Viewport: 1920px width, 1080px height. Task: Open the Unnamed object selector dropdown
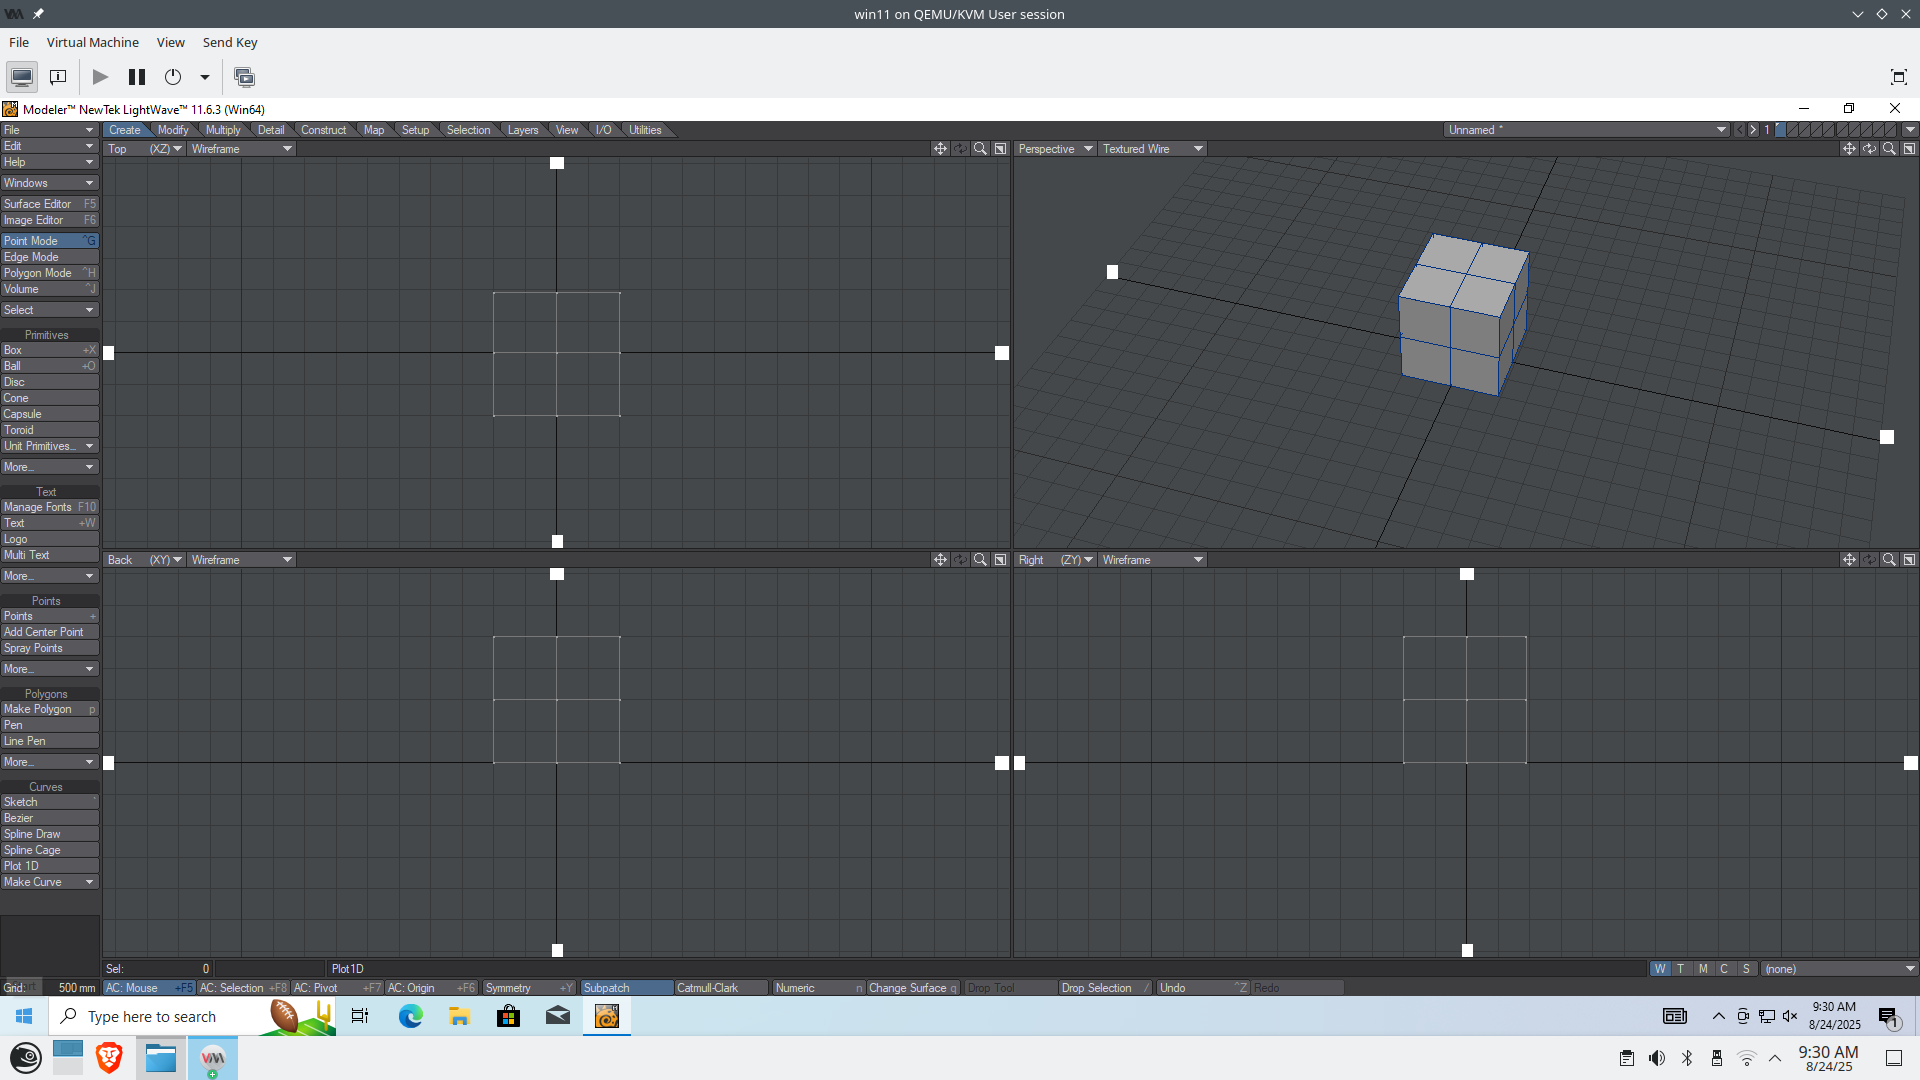1586,130
